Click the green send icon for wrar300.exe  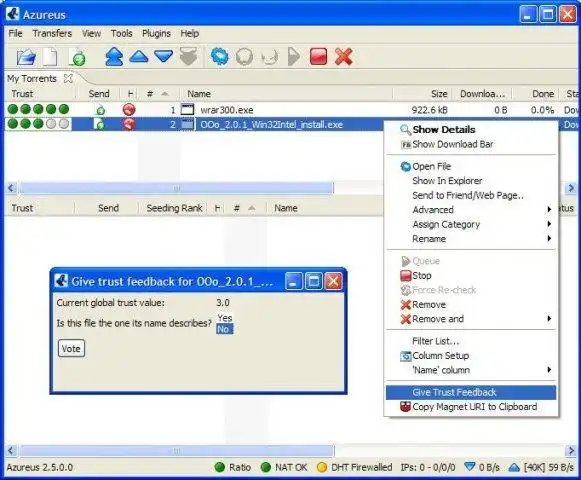pos(100,110)
